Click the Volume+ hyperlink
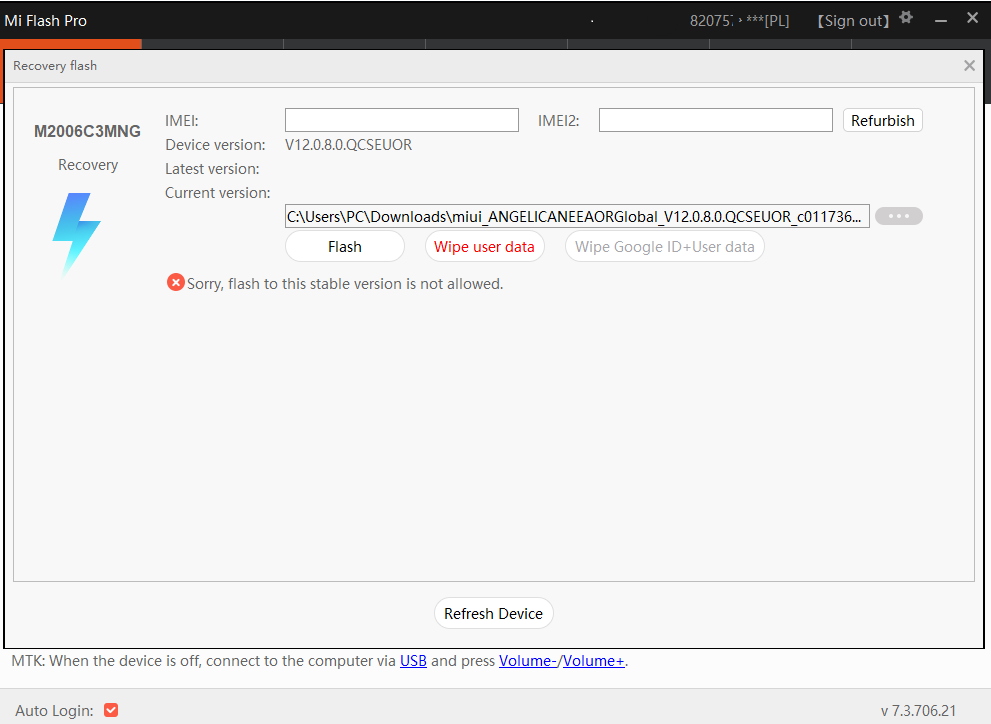The width and height of the screenshot is (991, 724). point(594,661)
